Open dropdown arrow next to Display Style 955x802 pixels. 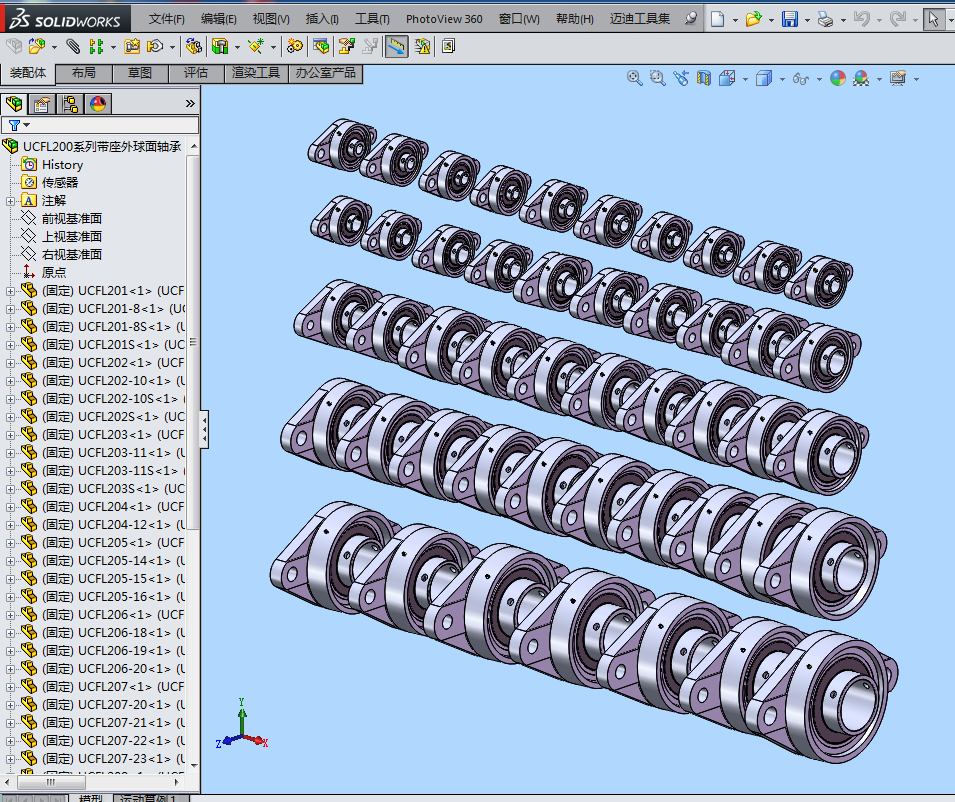[782, 79]
